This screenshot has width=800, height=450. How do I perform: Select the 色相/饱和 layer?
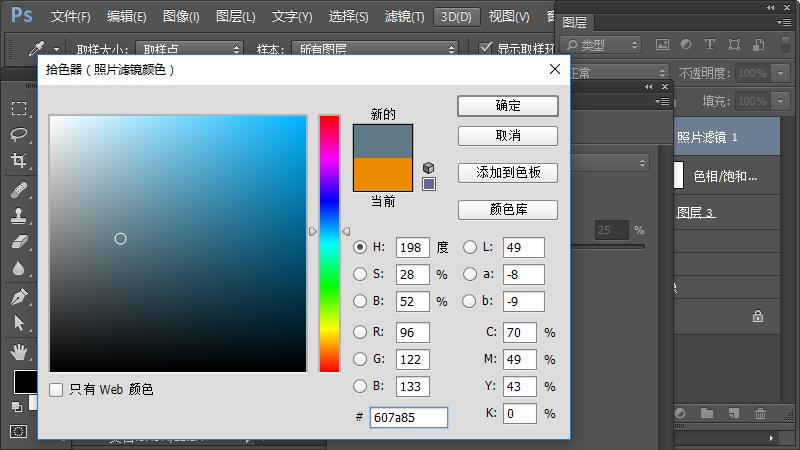727,176
